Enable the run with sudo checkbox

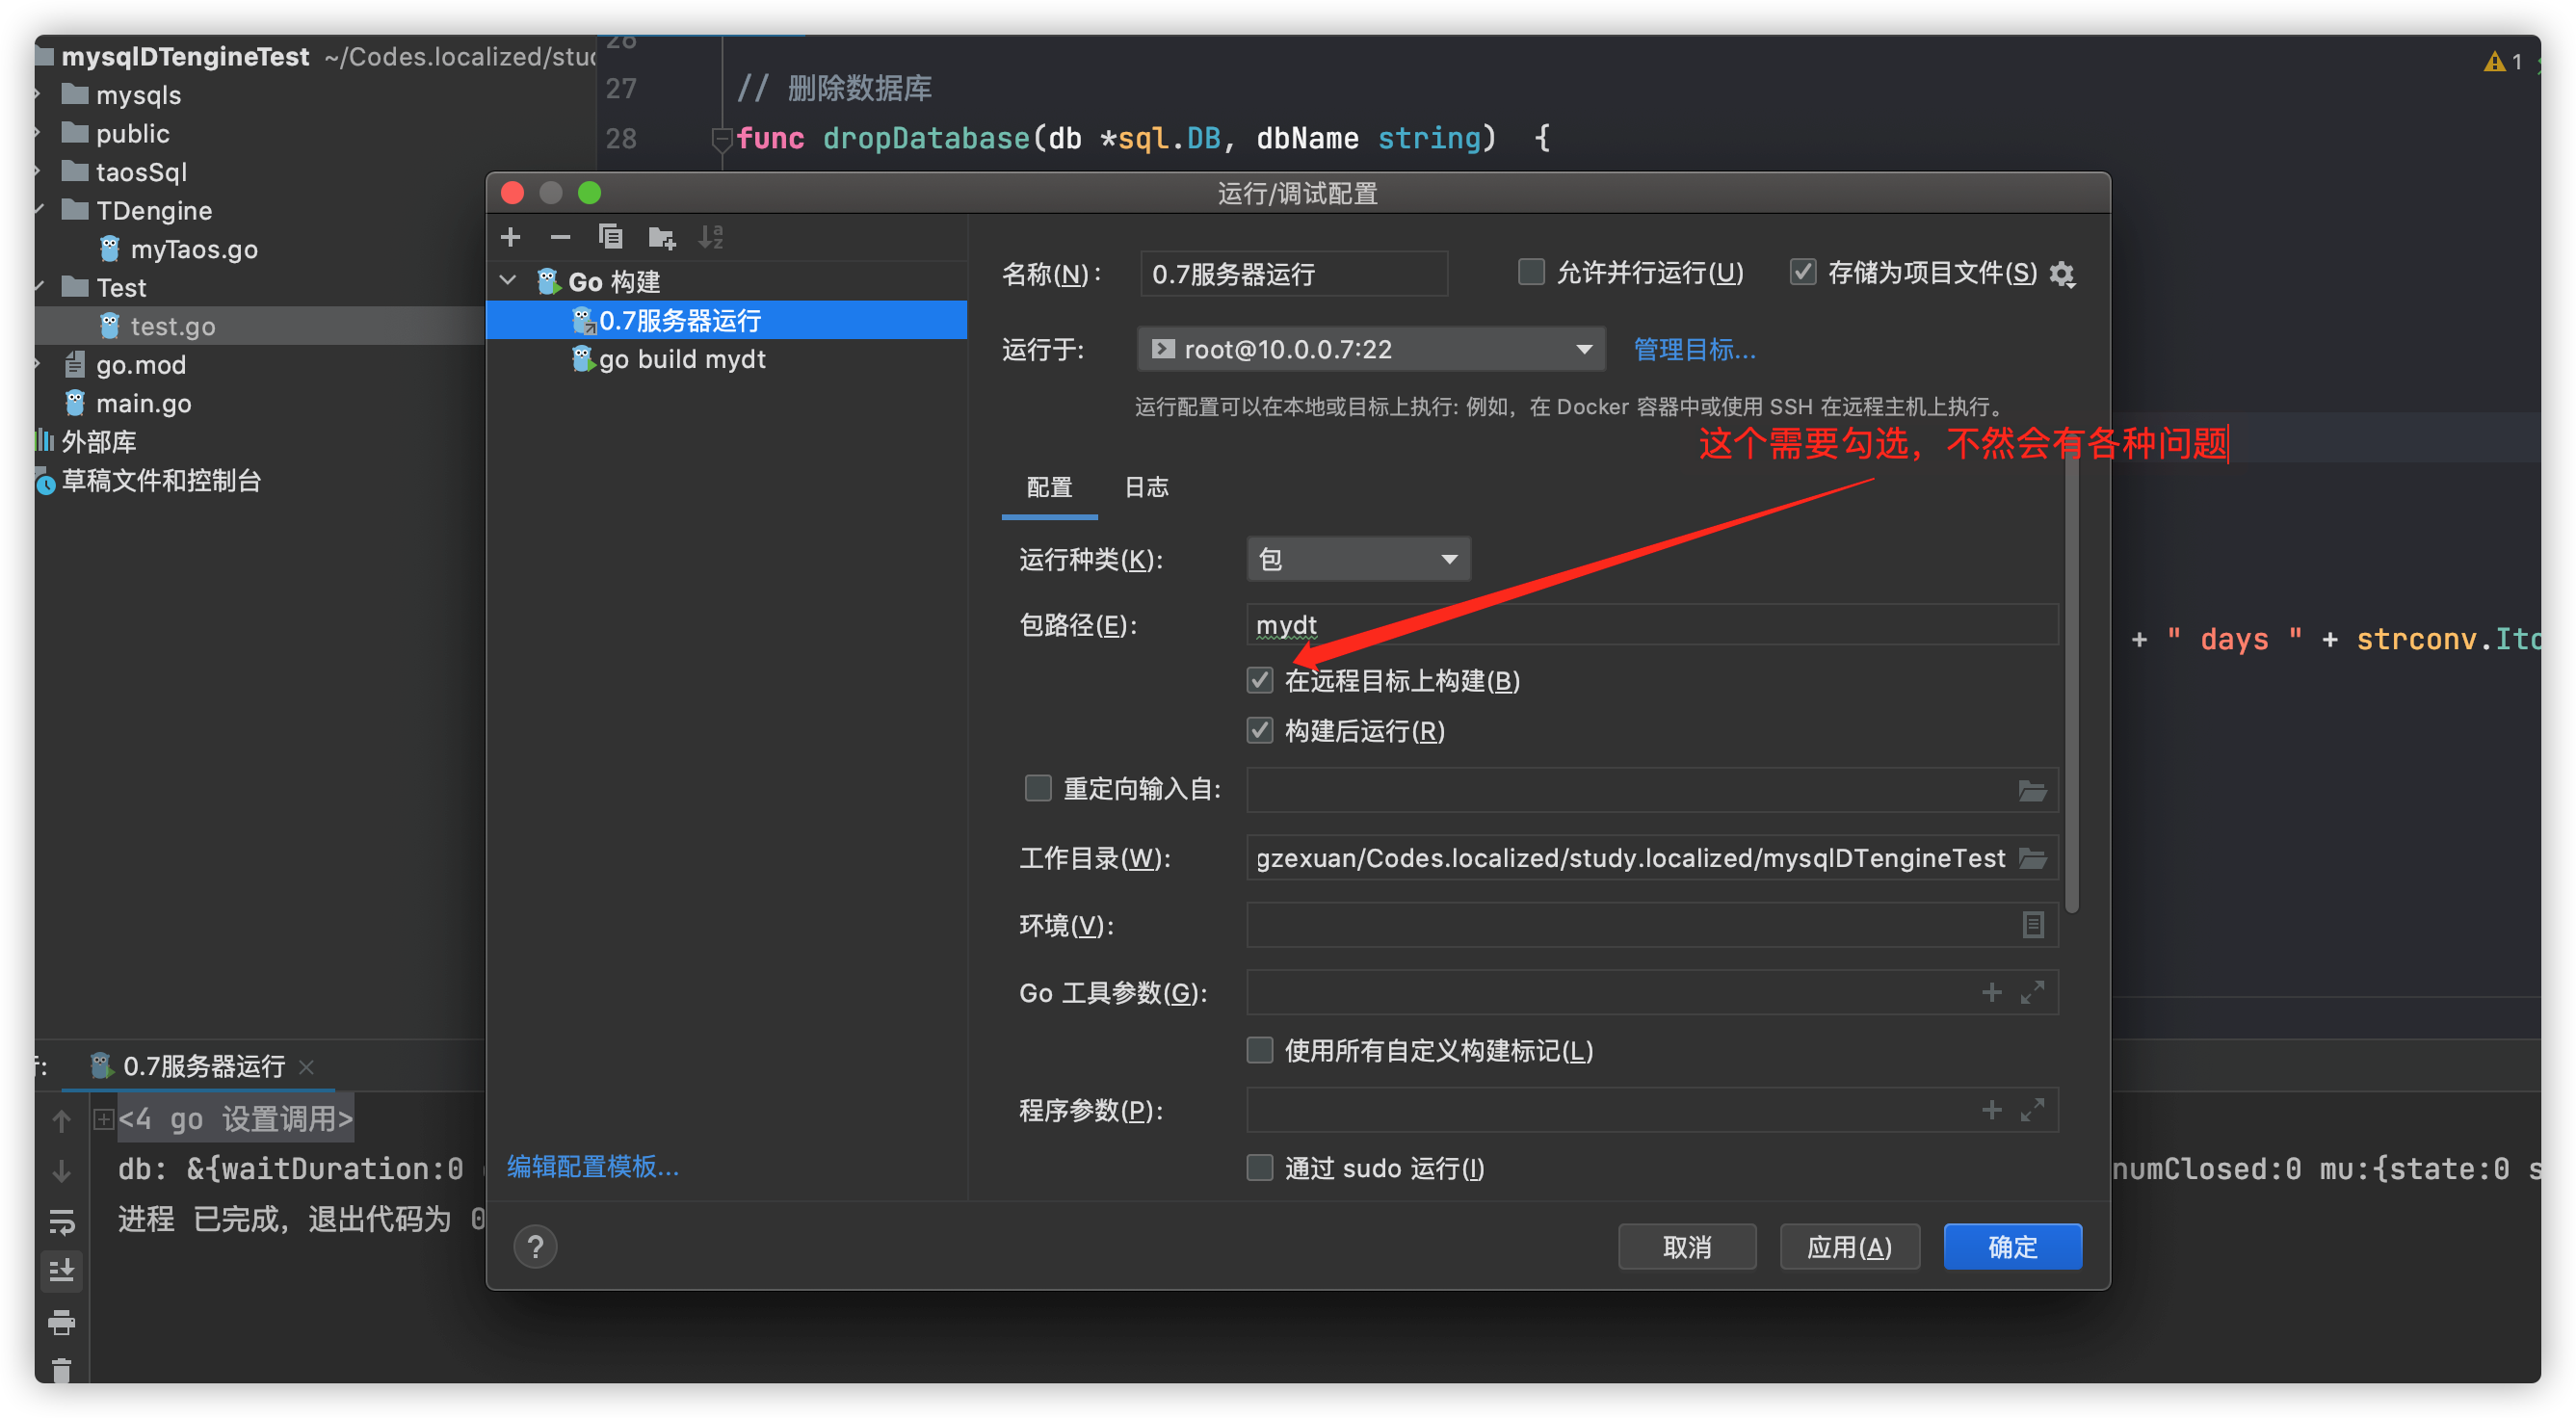click(1260, 1168)
